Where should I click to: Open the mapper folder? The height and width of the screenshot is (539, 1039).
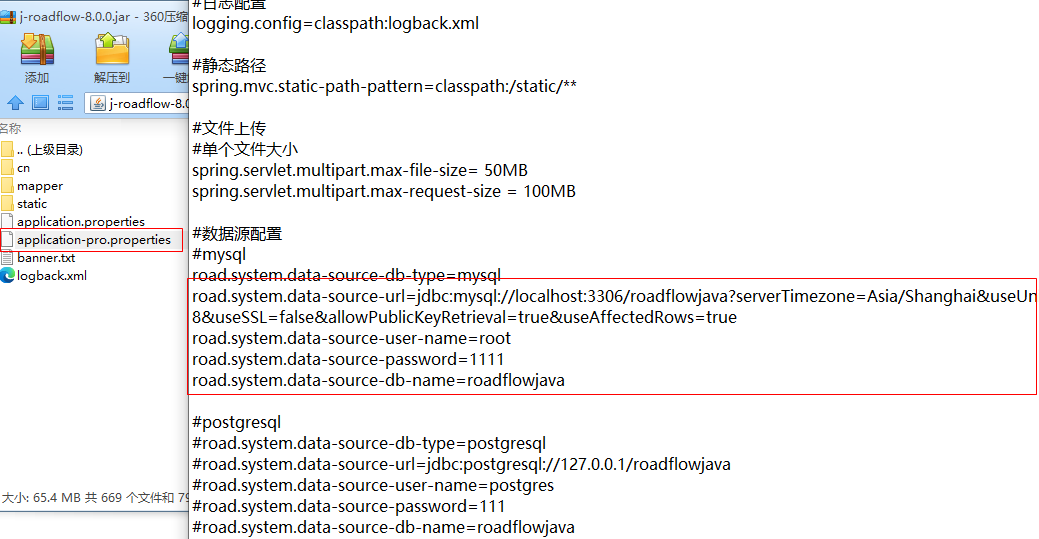(x=39, y=186)
